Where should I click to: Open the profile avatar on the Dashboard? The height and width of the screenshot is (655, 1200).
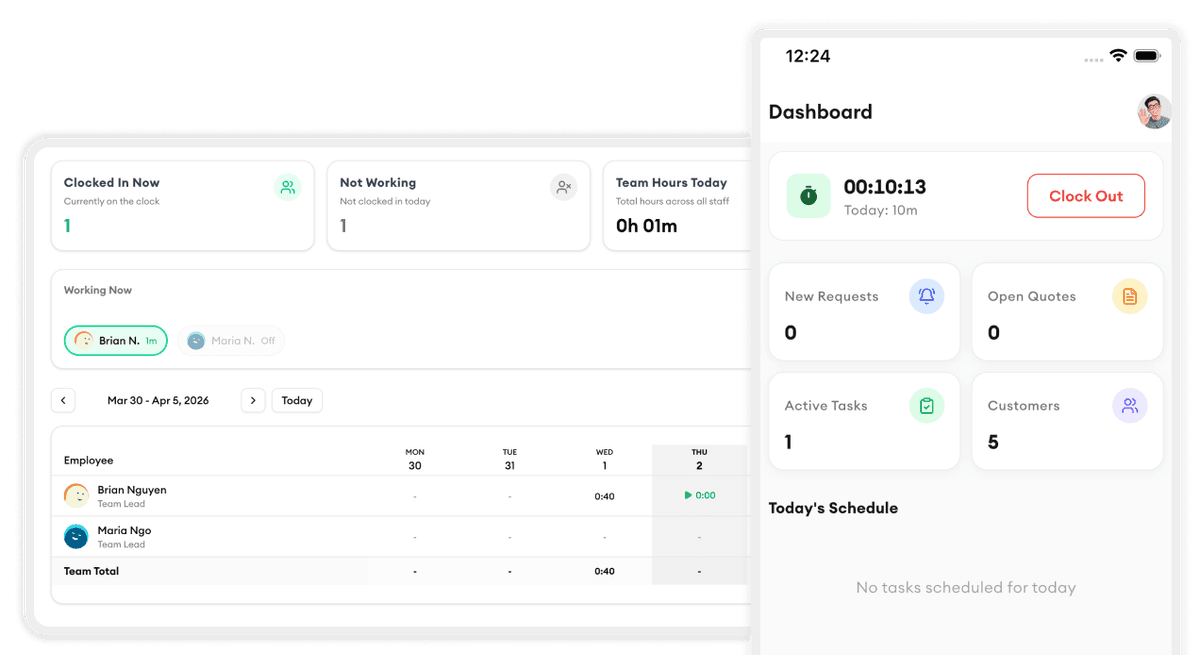[x=1154, y=112]
